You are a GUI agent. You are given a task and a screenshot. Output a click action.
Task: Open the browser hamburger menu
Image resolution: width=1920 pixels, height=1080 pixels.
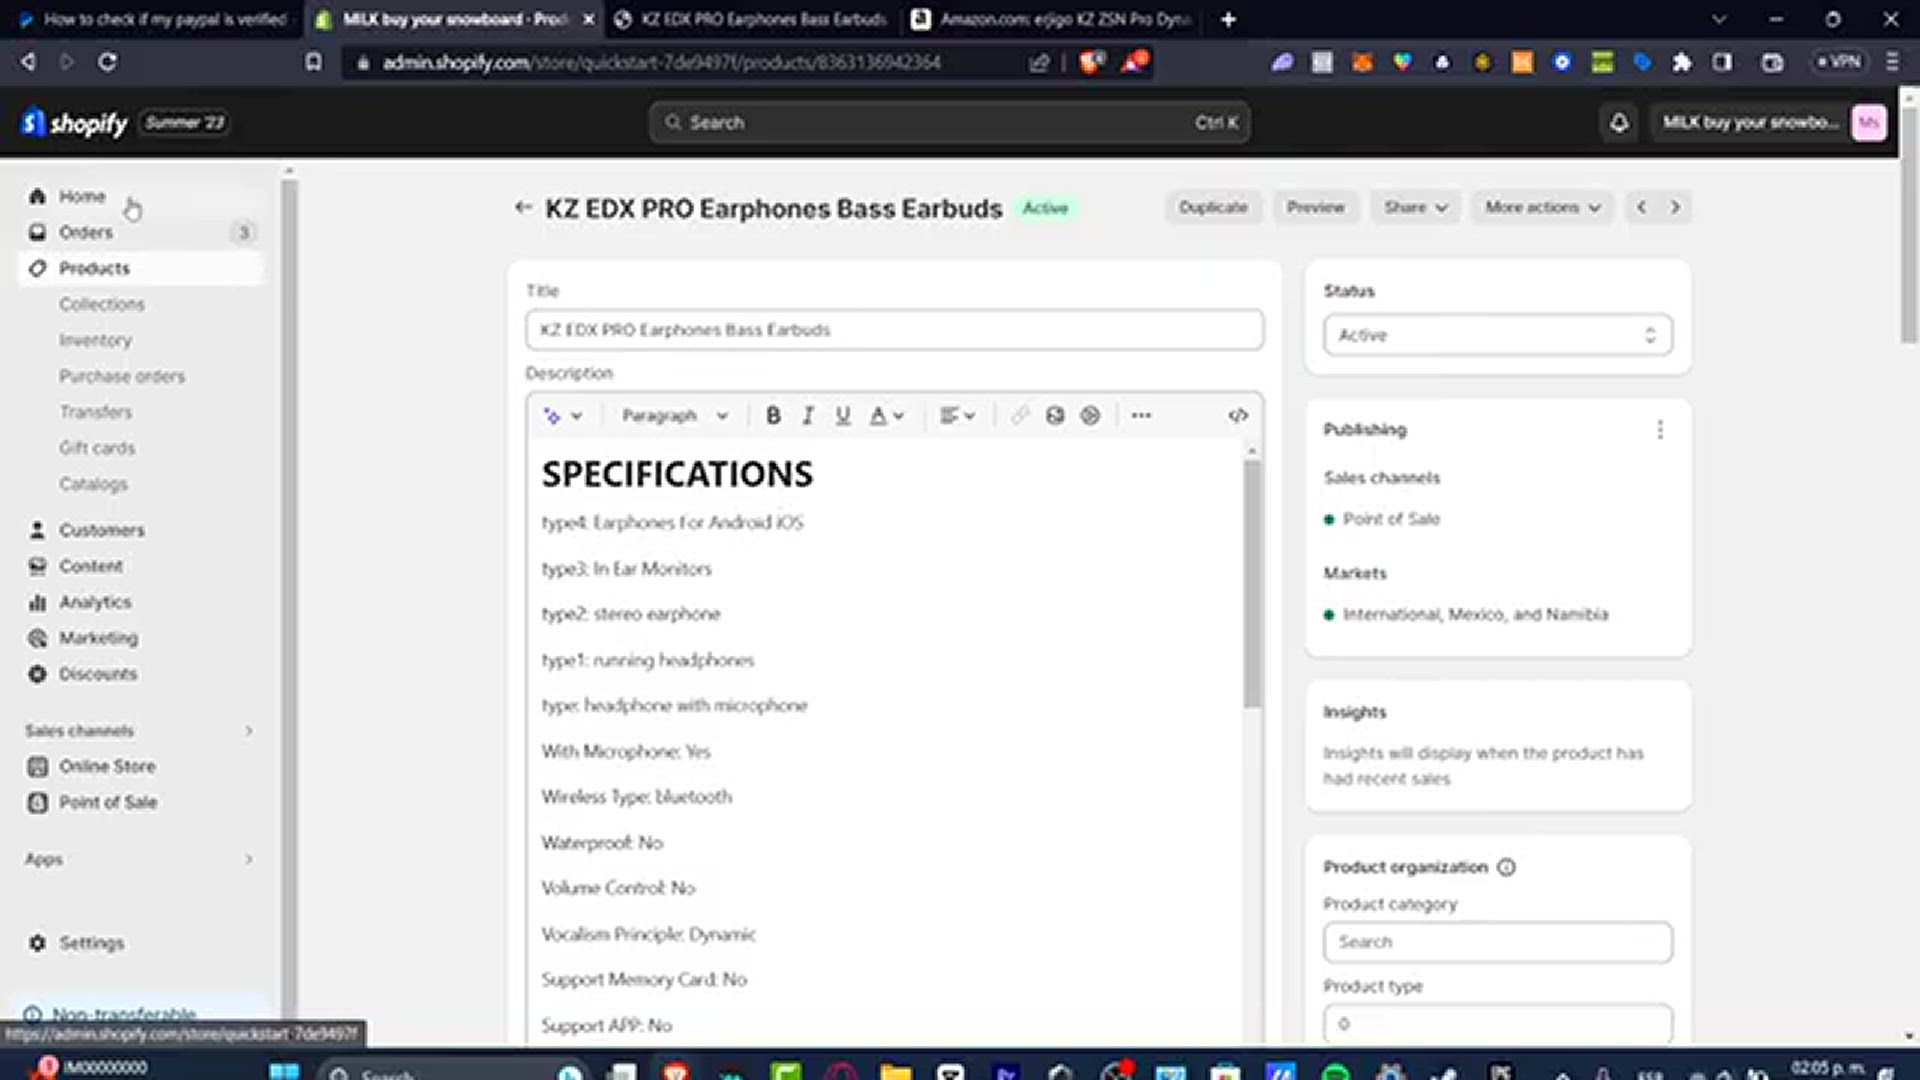[1892, 62]
